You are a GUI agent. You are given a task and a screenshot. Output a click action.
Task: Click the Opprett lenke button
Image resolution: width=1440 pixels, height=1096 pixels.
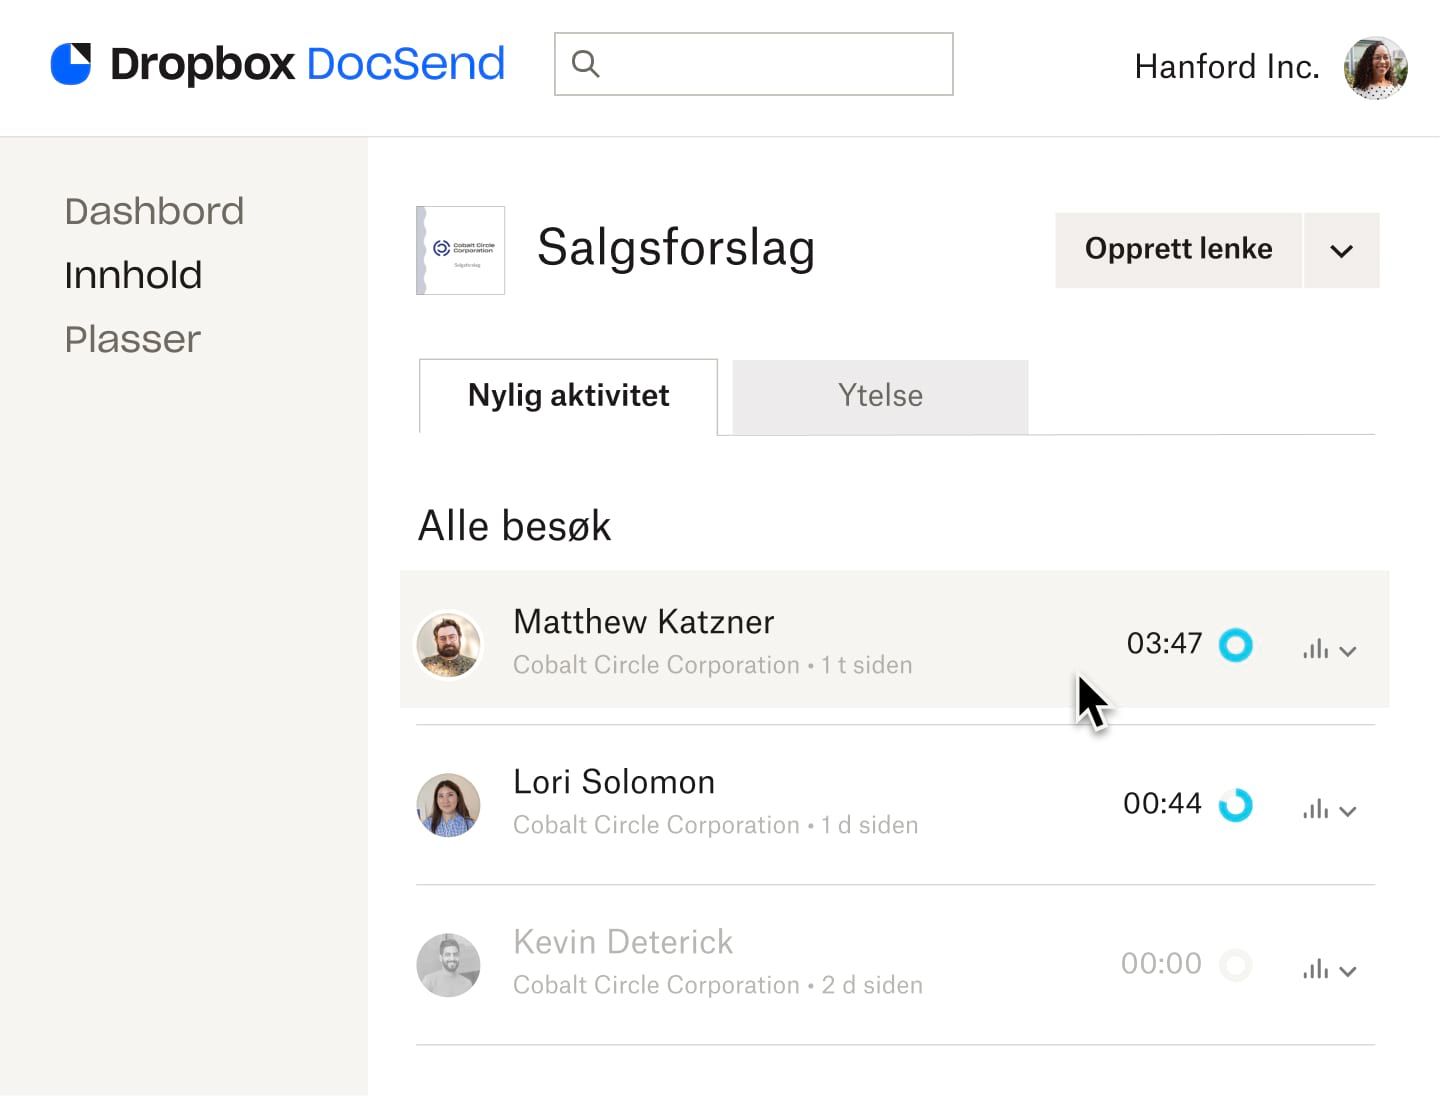[1178, 250]
